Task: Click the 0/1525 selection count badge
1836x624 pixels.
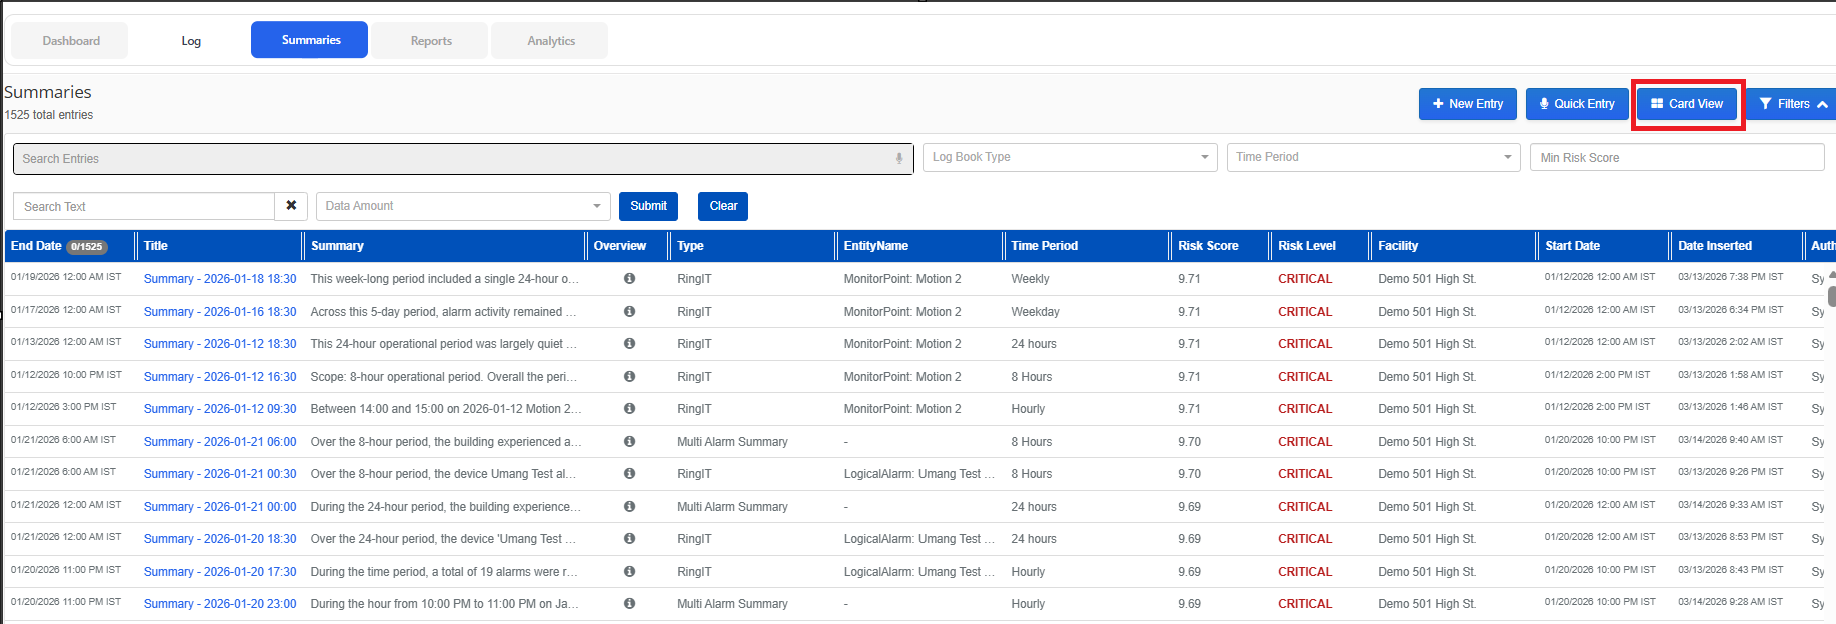Action: (x=87, y=247)
